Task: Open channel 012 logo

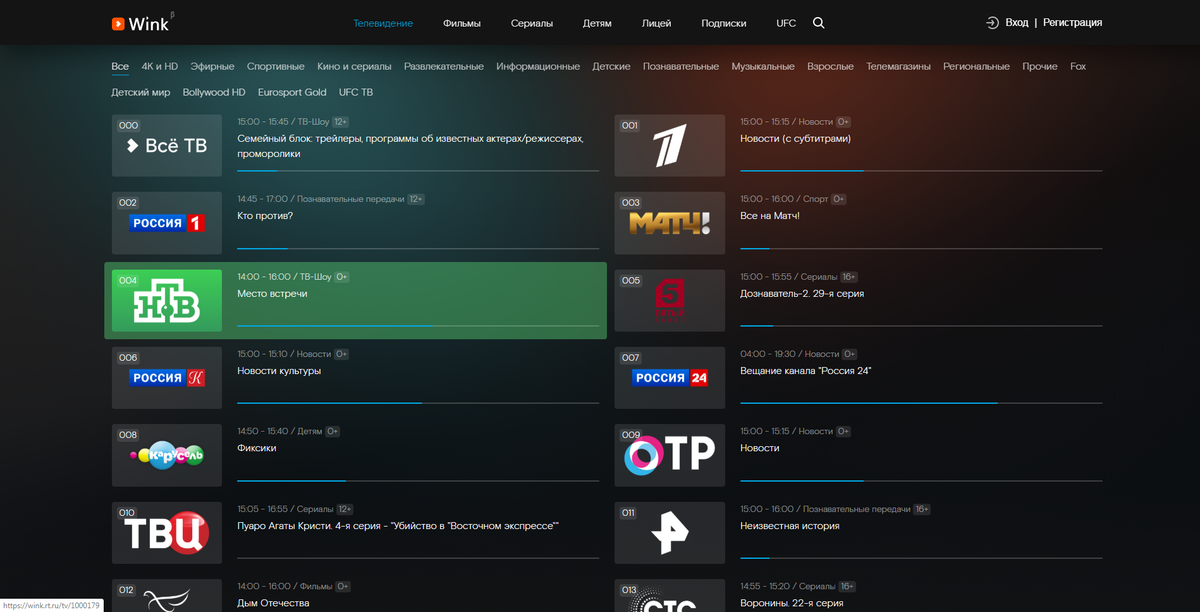Action: click(167, 596)
